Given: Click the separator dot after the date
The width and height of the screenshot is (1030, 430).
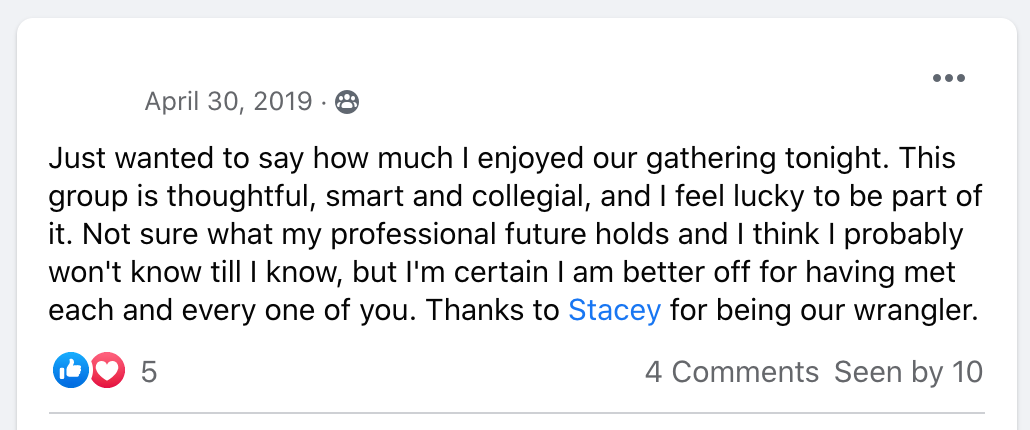Looking at the screenshot, I should click(x=324, y=101).
